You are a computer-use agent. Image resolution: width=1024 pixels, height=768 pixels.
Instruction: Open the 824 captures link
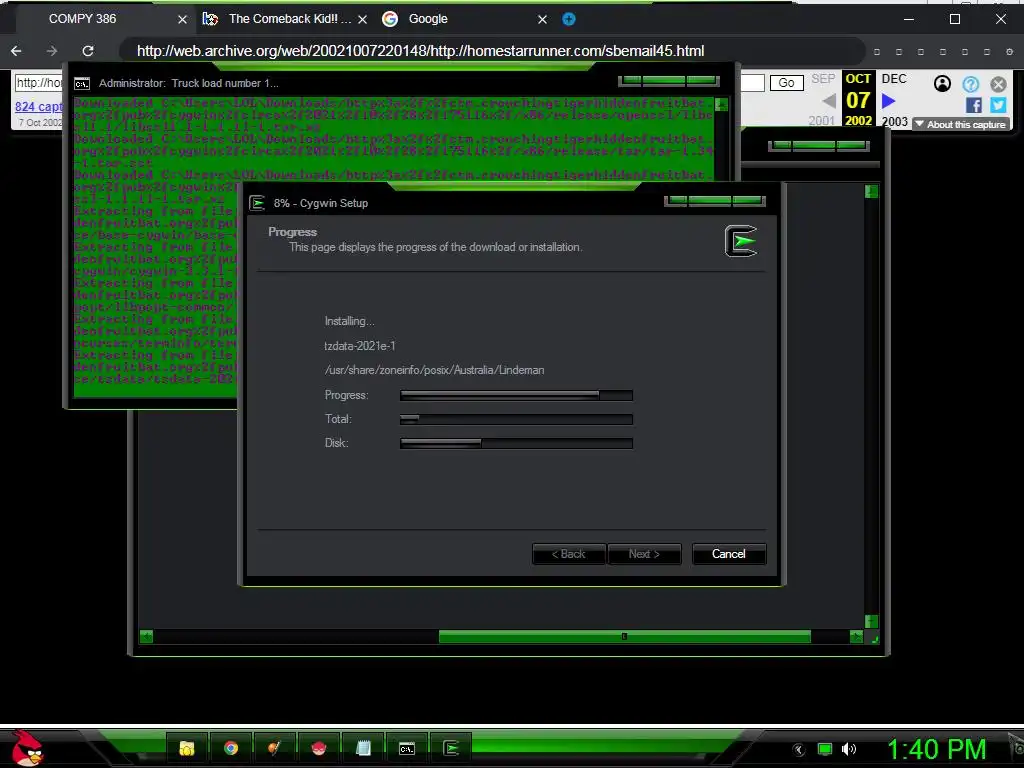click(x=39, y=106)
